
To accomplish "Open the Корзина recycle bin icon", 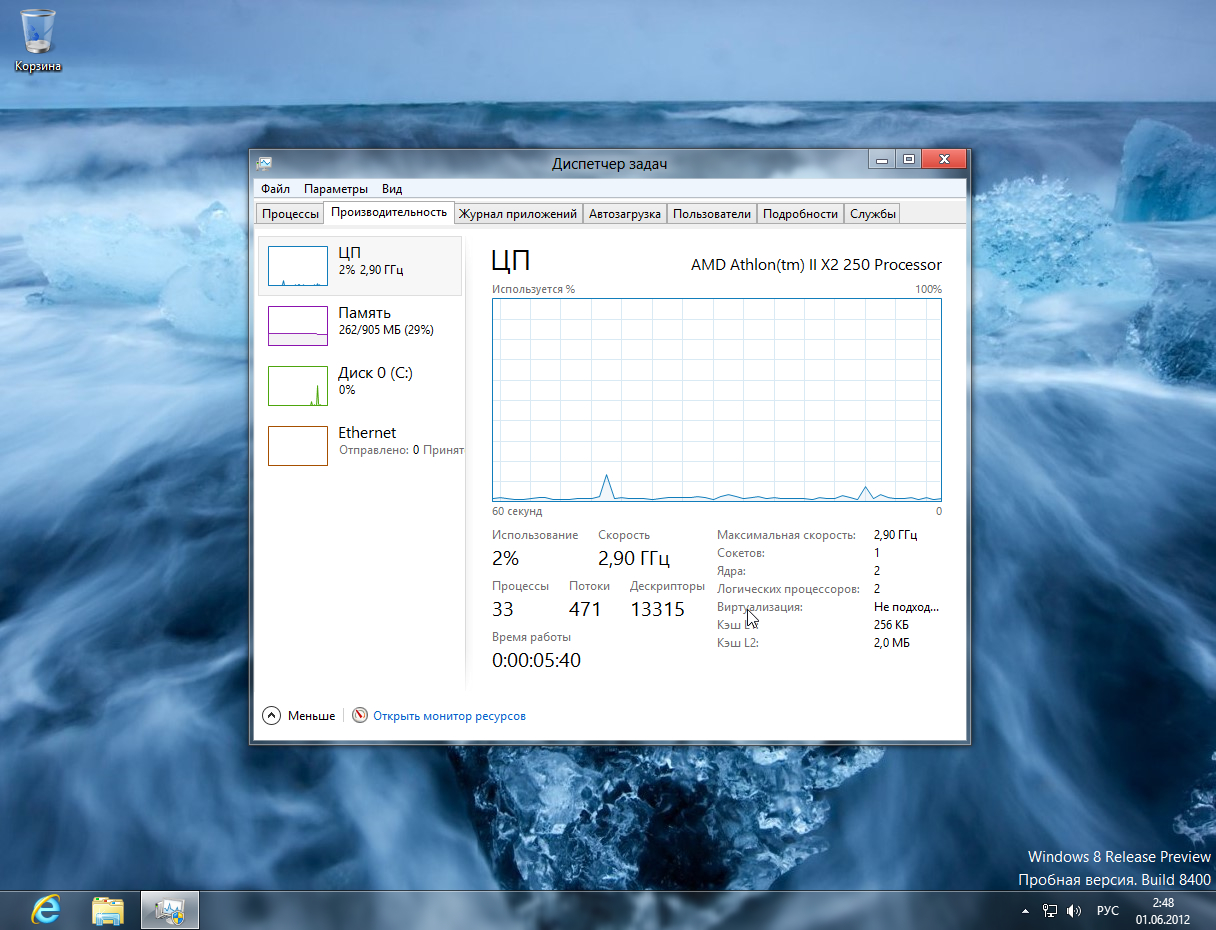I will (x=38, y=40).
